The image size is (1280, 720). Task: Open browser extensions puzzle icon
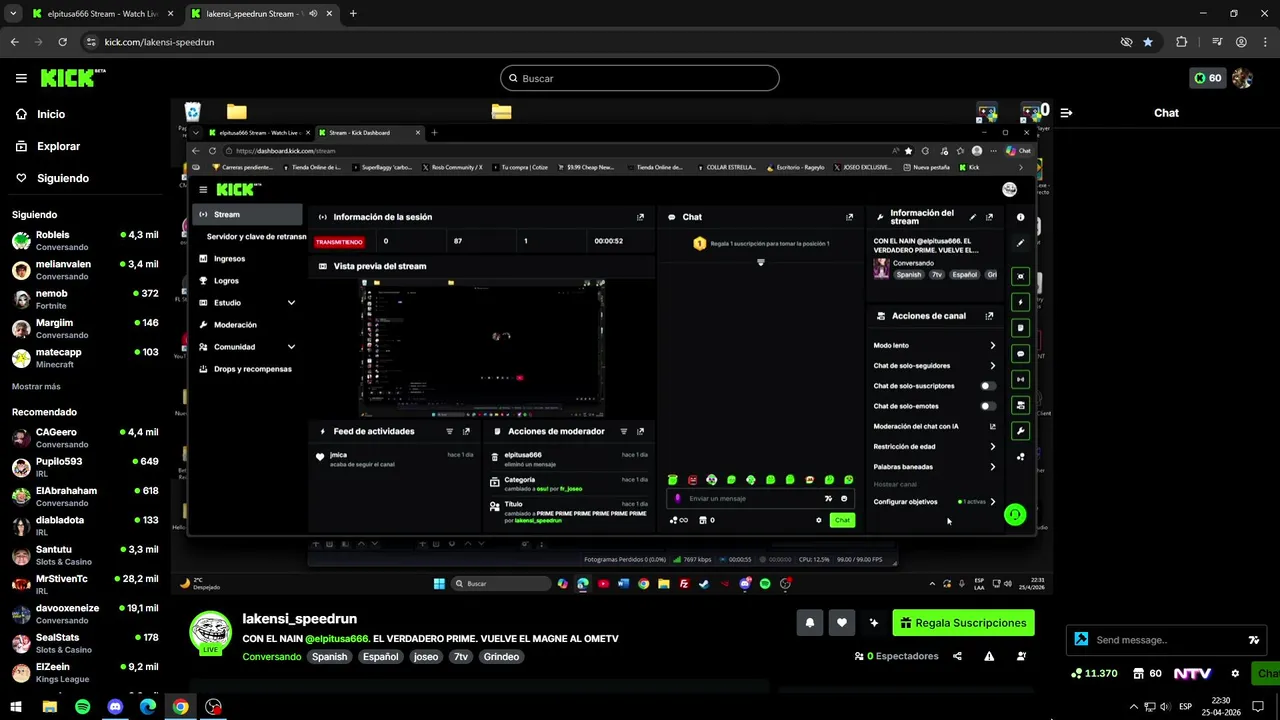[x=1182, y=42]
